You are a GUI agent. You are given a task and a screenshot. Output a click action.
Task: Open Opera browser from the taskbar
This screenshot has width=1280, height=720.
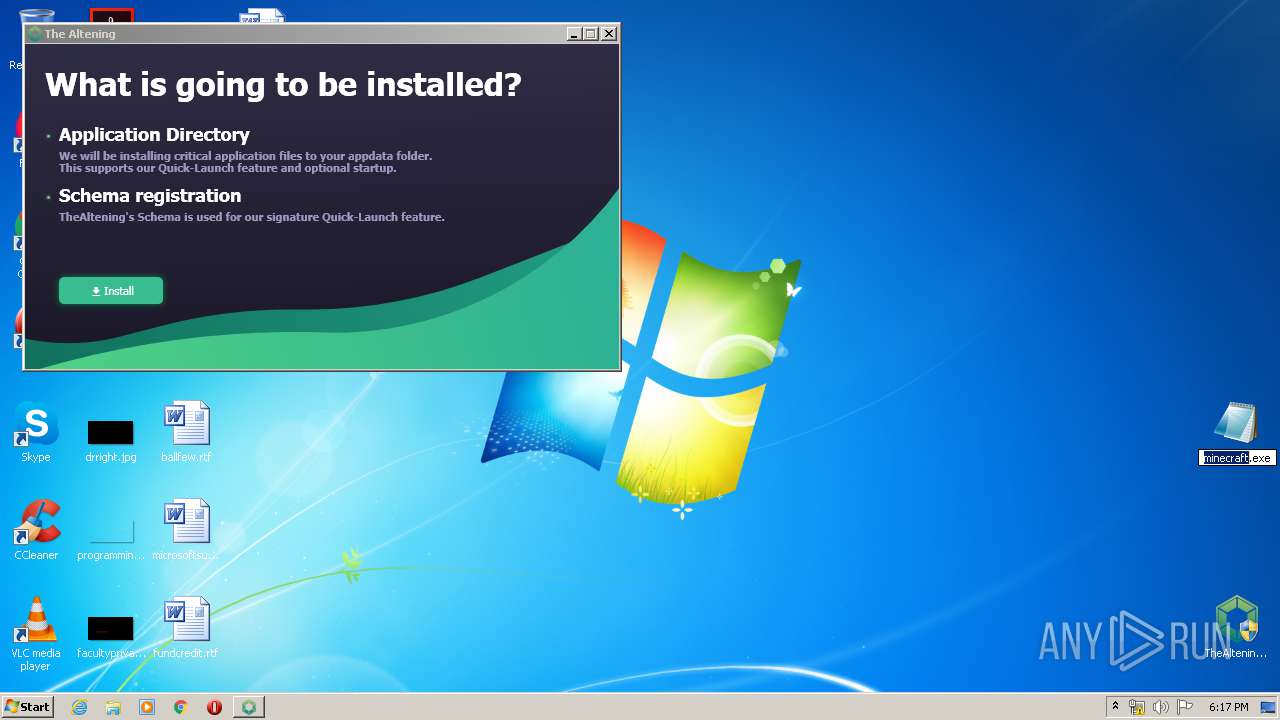pos(214,707)
